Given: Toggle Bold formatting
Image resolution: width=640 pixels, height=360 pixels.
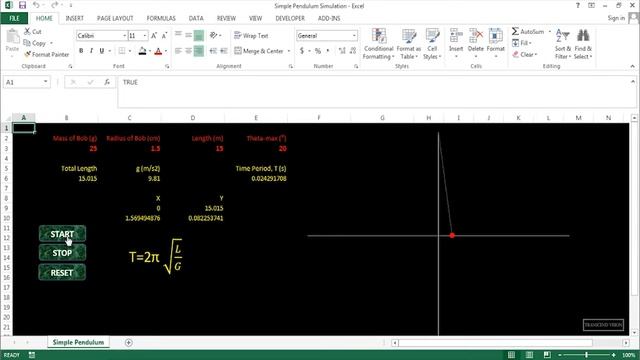Looking at the screenshot, I should tap(81, 51).
